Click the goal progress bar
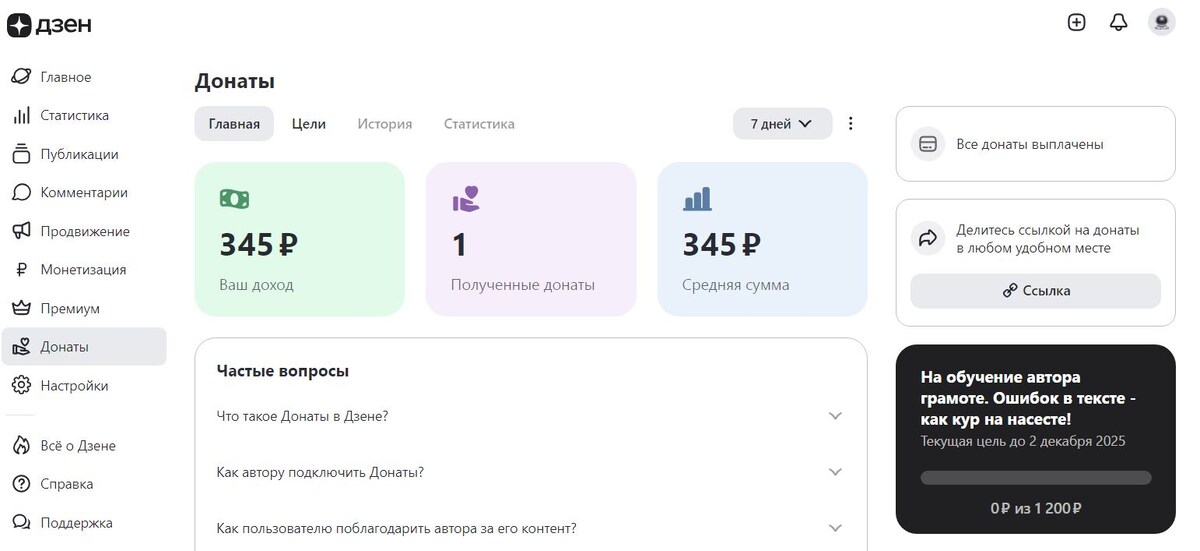Image resolution: width=1200 pixels, height=551 pixels. pos(1036,478)
